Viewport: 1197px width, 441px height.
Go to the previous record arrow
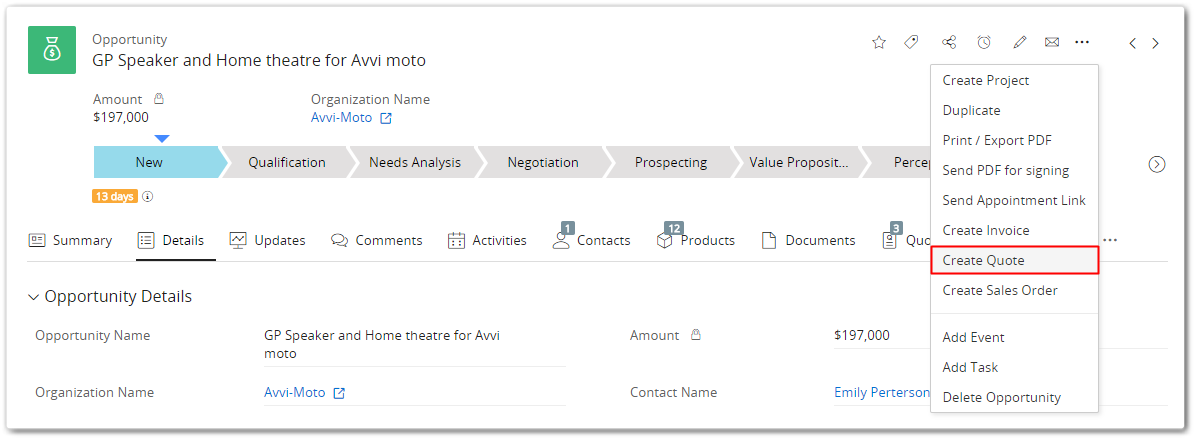[1132, 43]
